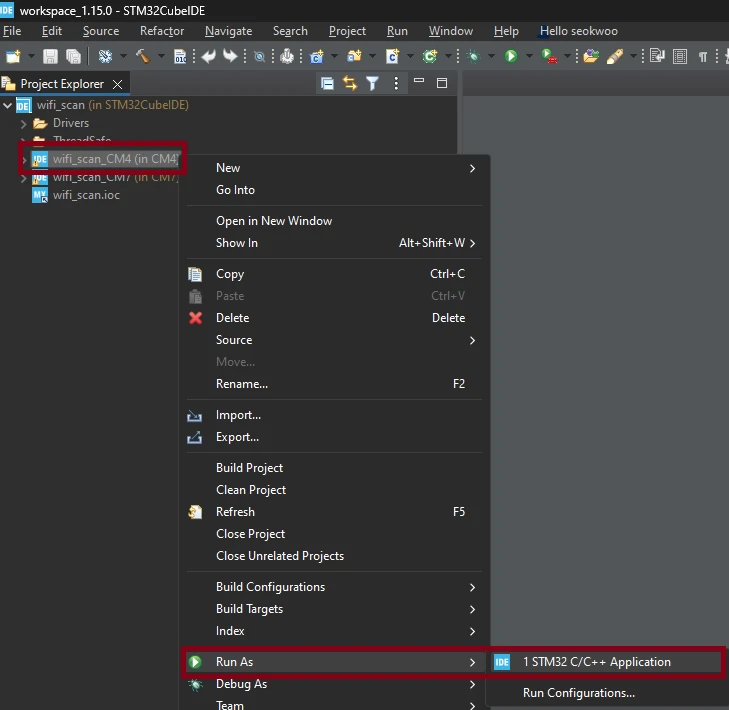Viewport: 729px width, 710px height.
Task: Close the Project Explorer tab
Action: (x=117, y=84)
